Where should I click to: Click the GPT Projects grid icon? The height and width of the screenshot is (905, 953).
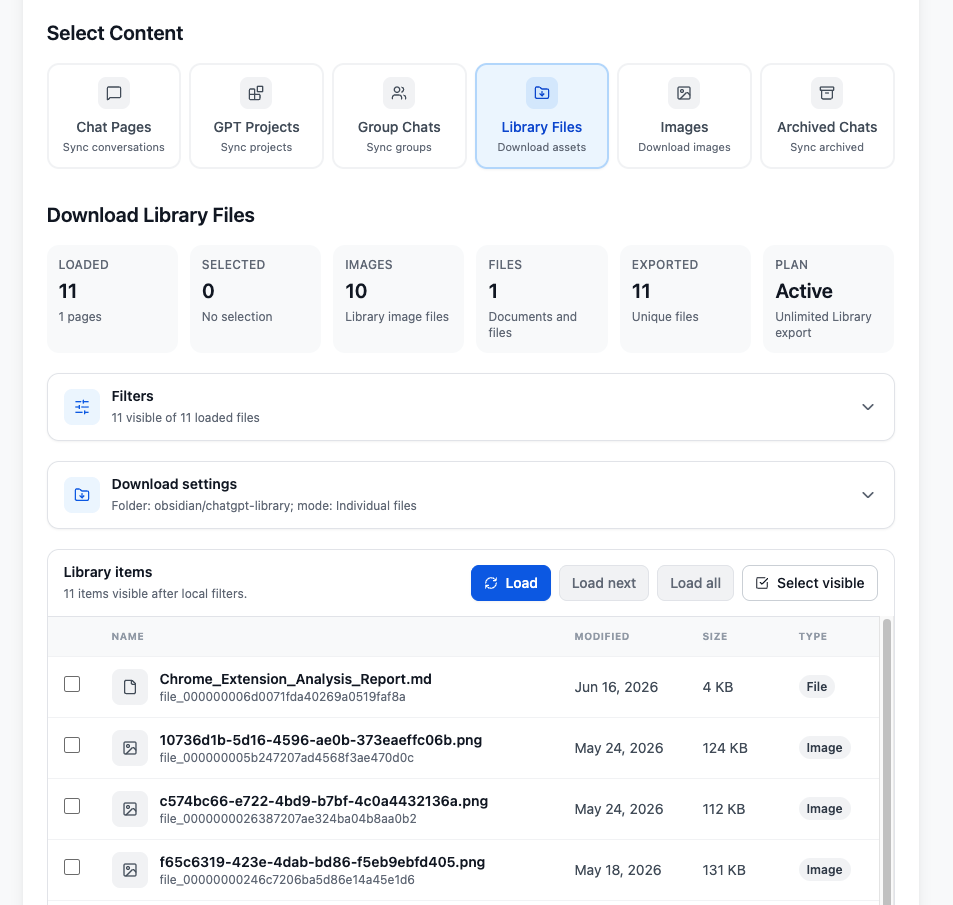(256, 93)
